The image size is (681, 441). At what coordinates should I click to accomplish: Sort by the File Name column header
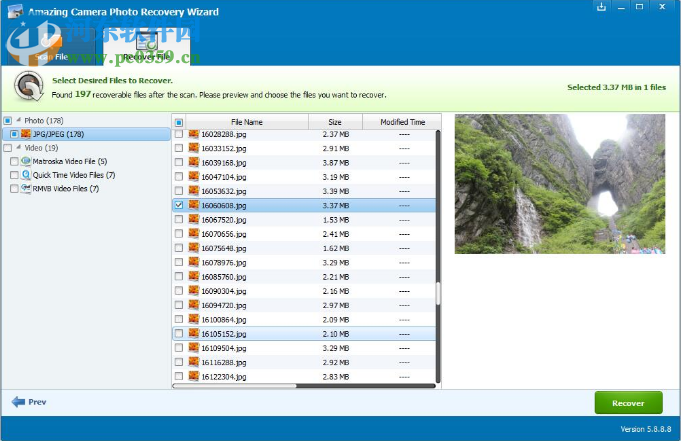coord(247,122)
